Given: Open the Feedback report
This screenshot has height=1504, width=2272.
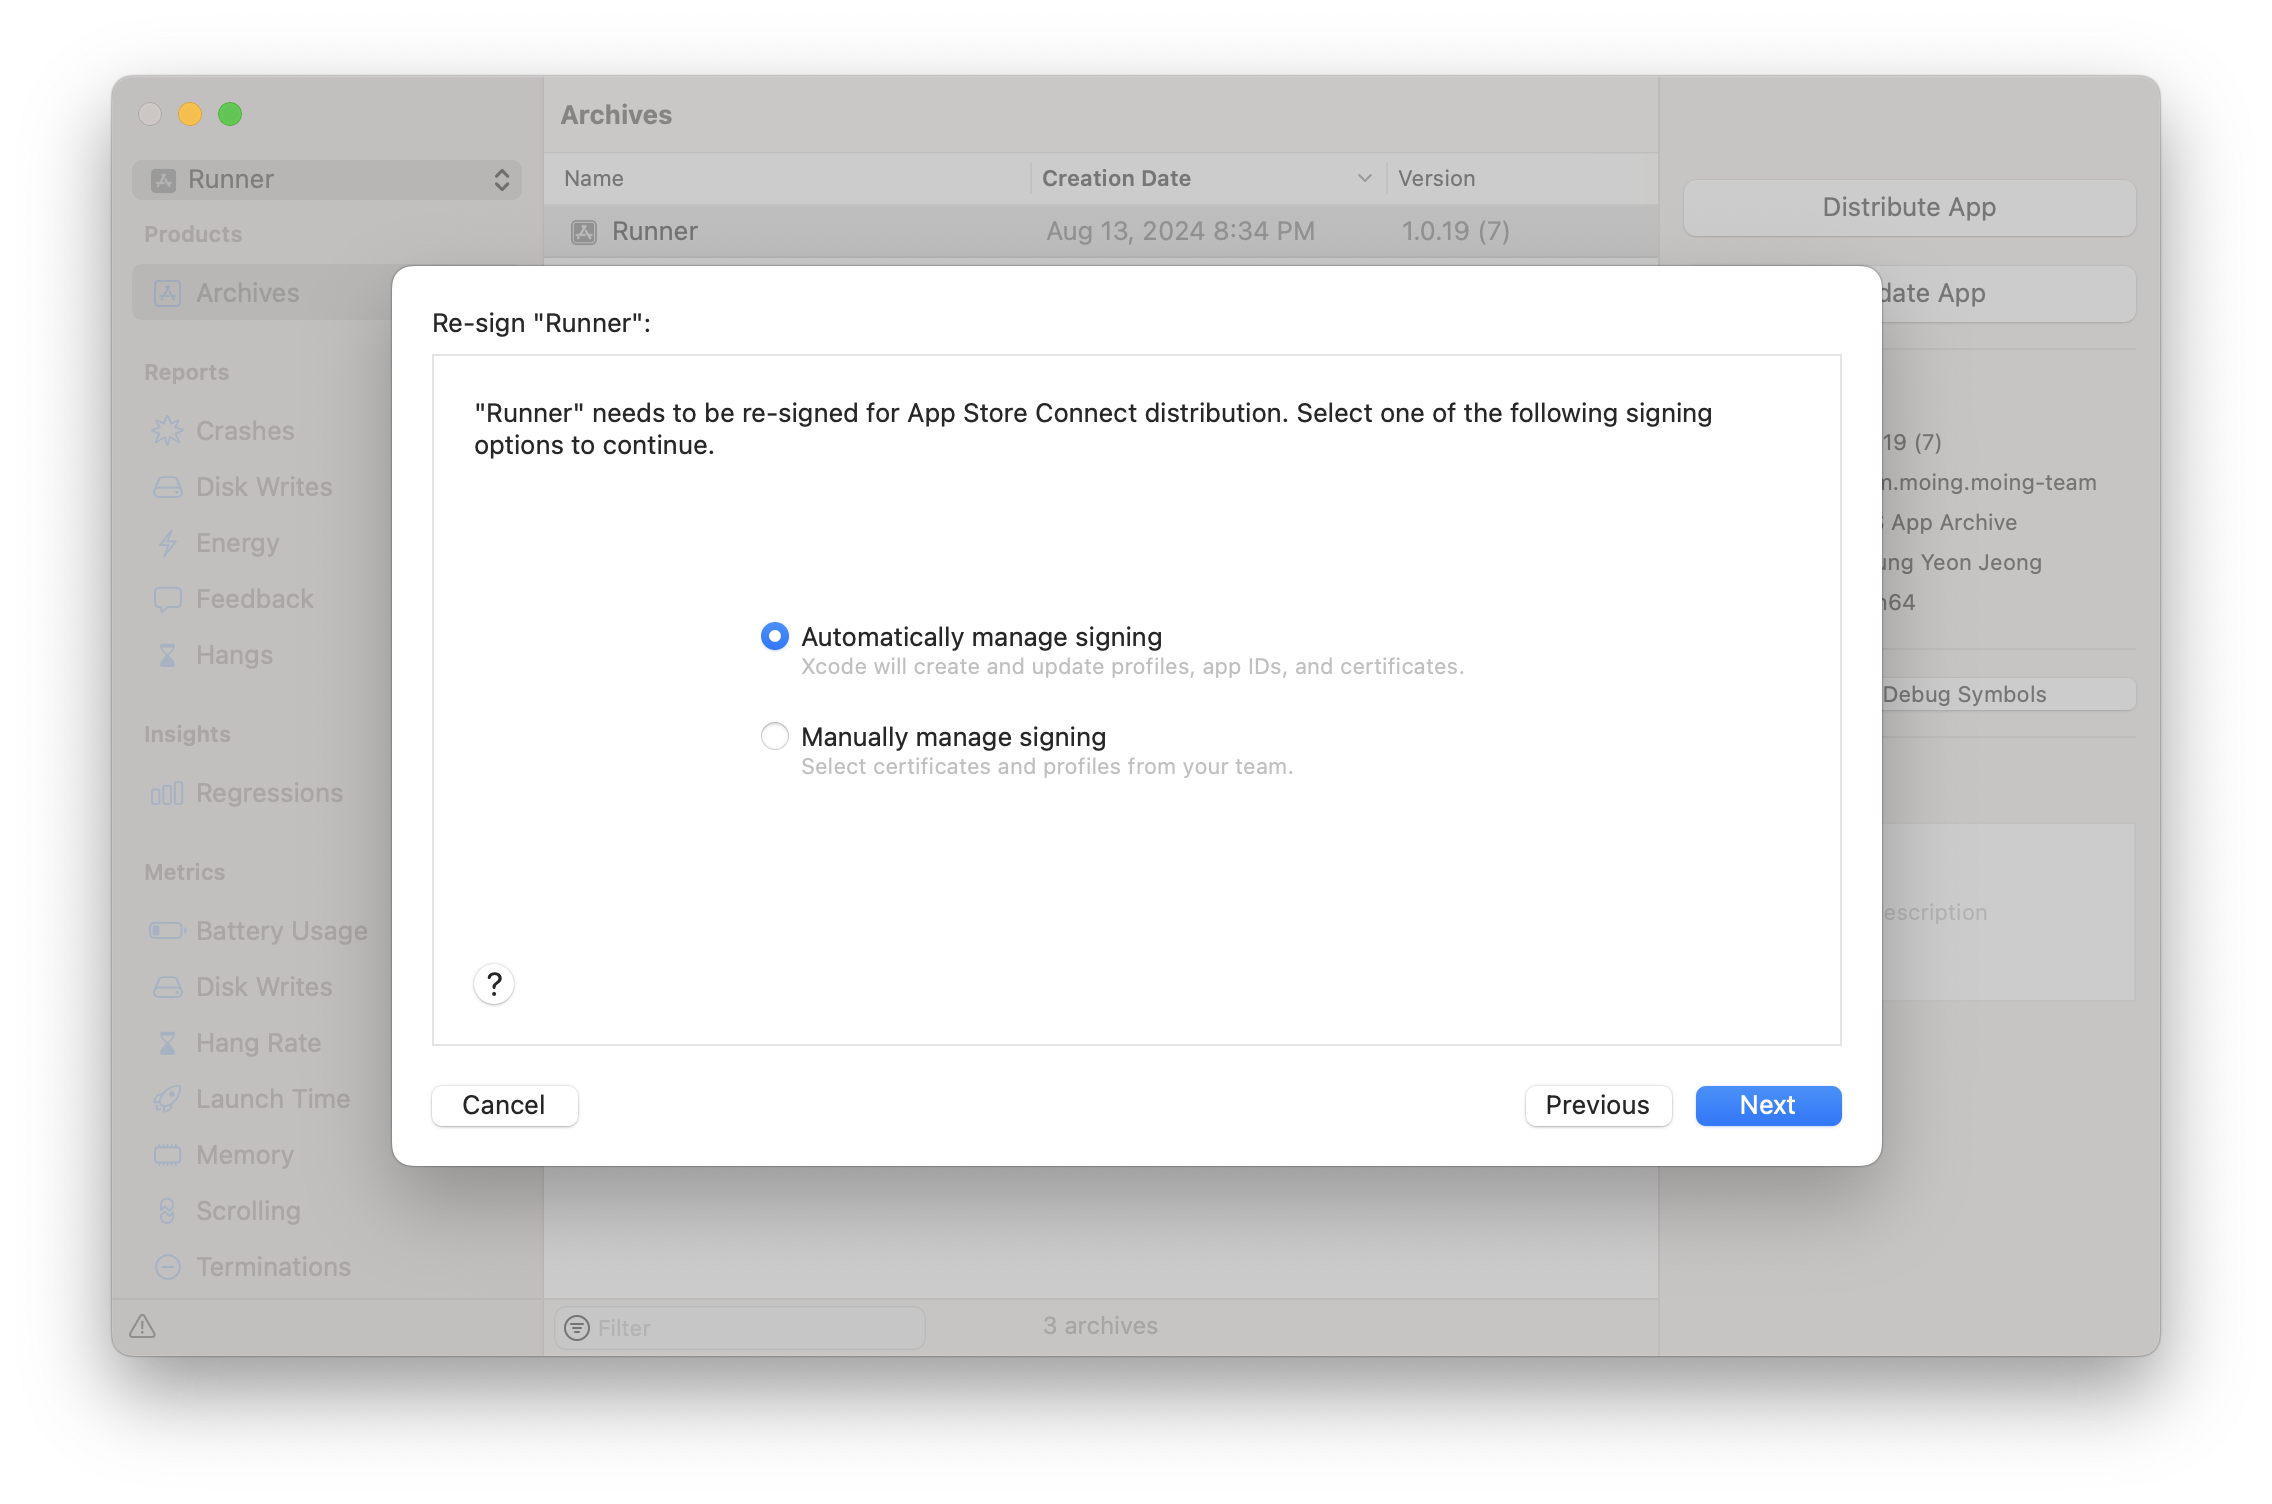Looking at the screenshot, I should pos(254,598).
